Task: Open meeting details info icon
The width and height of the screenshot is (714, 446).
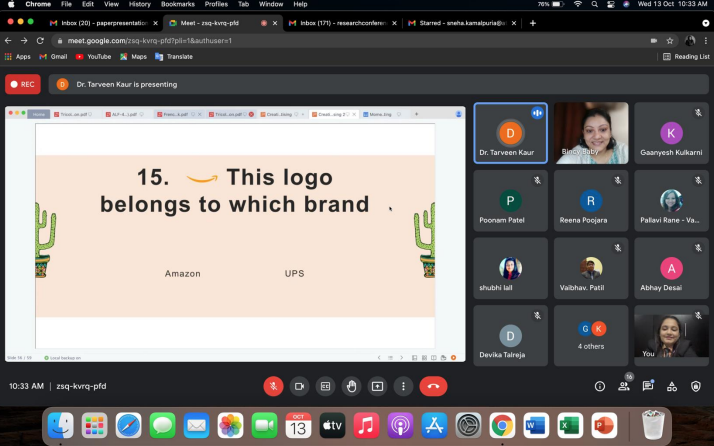Action: coord(600,386)
